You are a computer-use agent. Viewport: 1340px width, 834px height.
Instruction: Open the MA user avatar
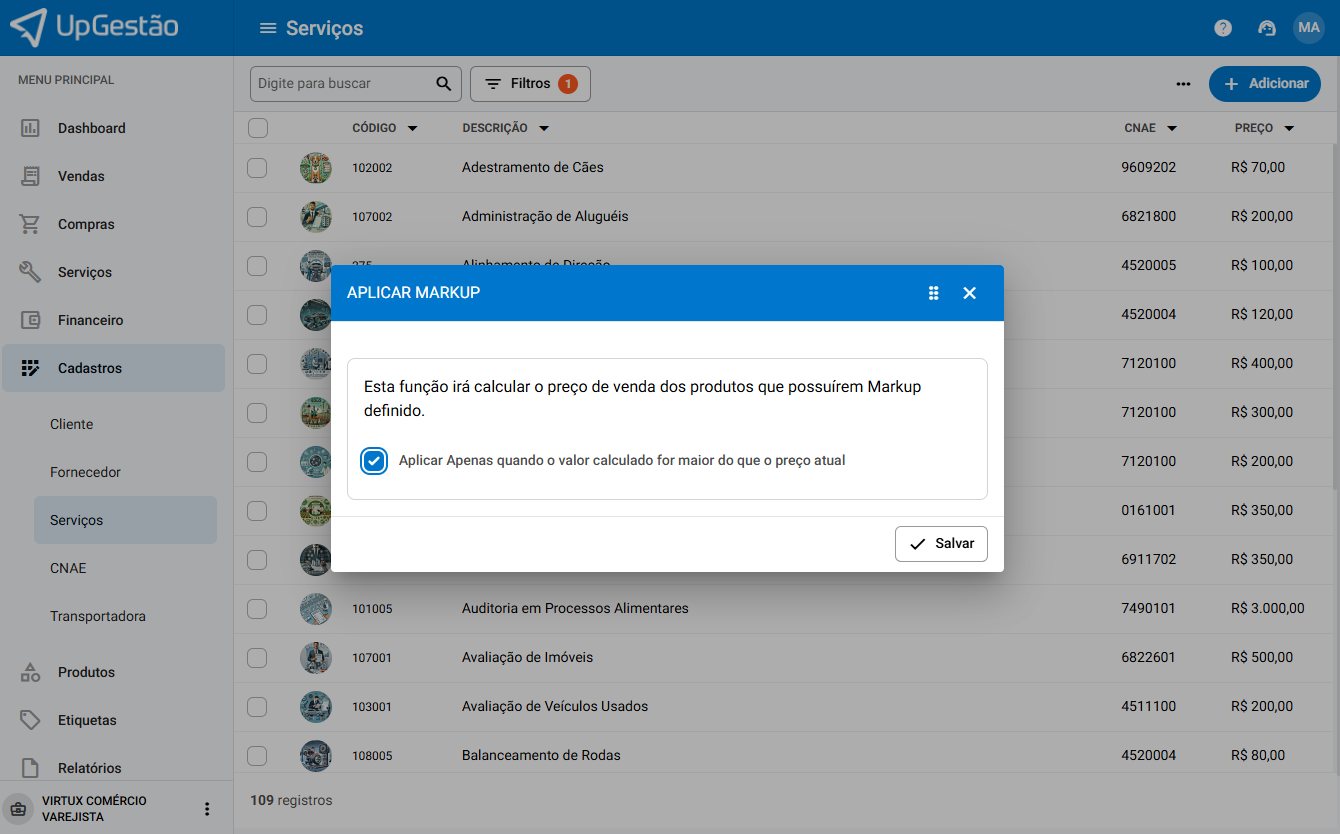click(x=1308, y=28)
